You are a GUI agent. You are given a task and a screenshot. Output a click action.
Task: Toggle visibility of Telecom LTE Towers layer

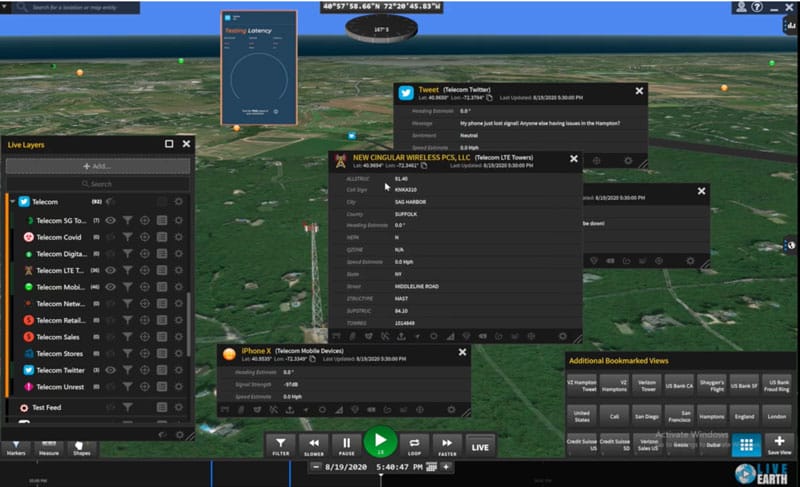[110, 270]
